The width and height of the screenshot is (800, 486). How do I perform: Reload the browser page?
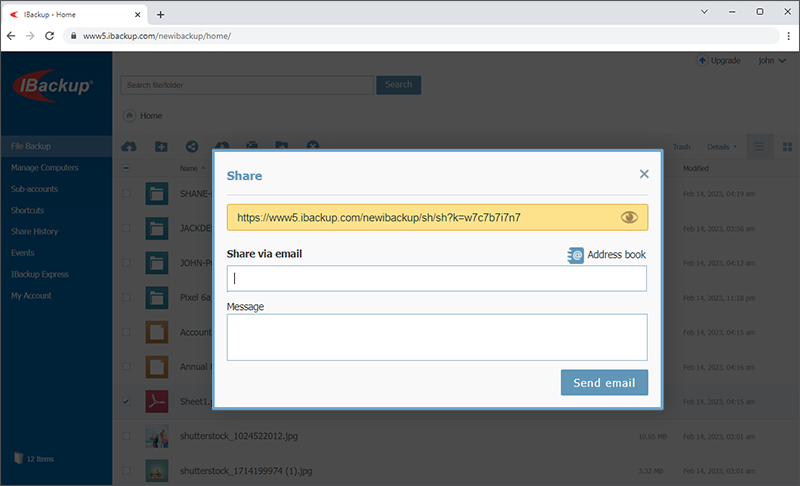[x=50, y=35]
